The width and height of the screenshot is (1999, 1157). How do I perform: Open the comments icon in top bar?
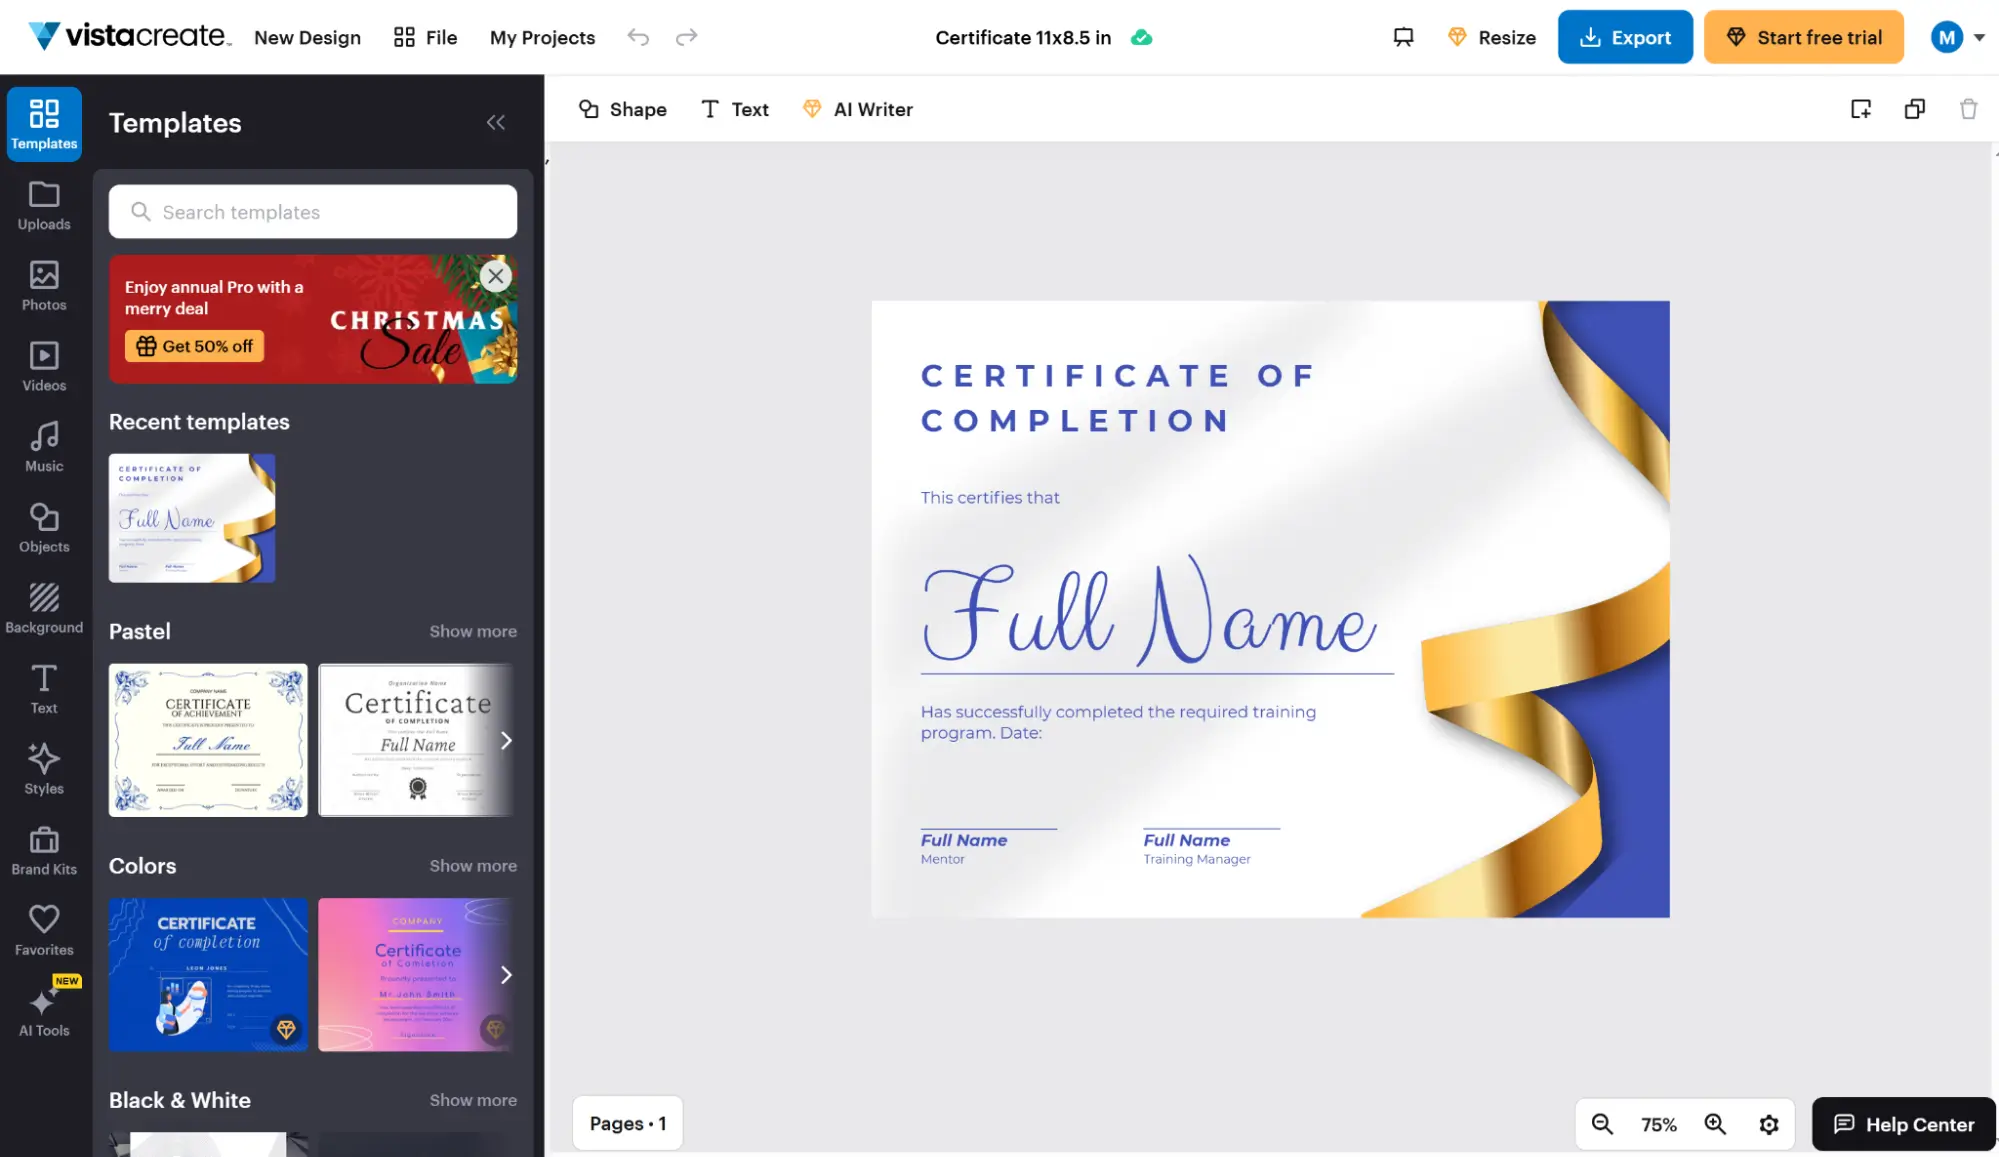pyautogui.click(x=1403, y=37)
